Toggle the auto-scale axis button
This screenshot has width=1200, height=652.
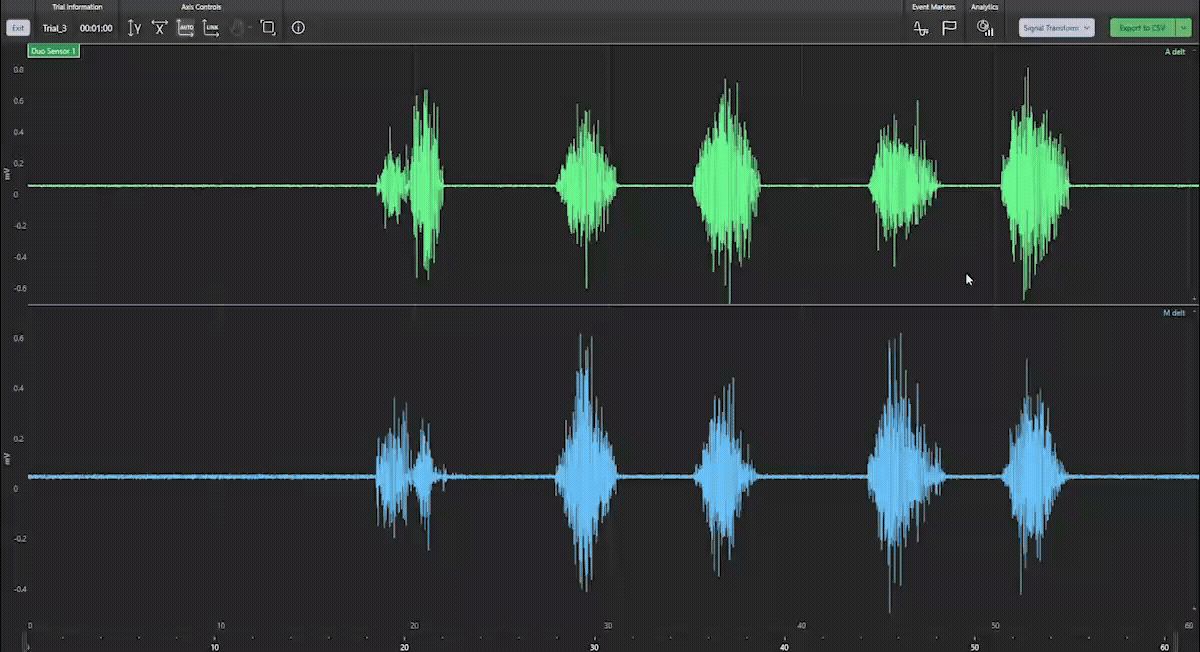point(186,28)
